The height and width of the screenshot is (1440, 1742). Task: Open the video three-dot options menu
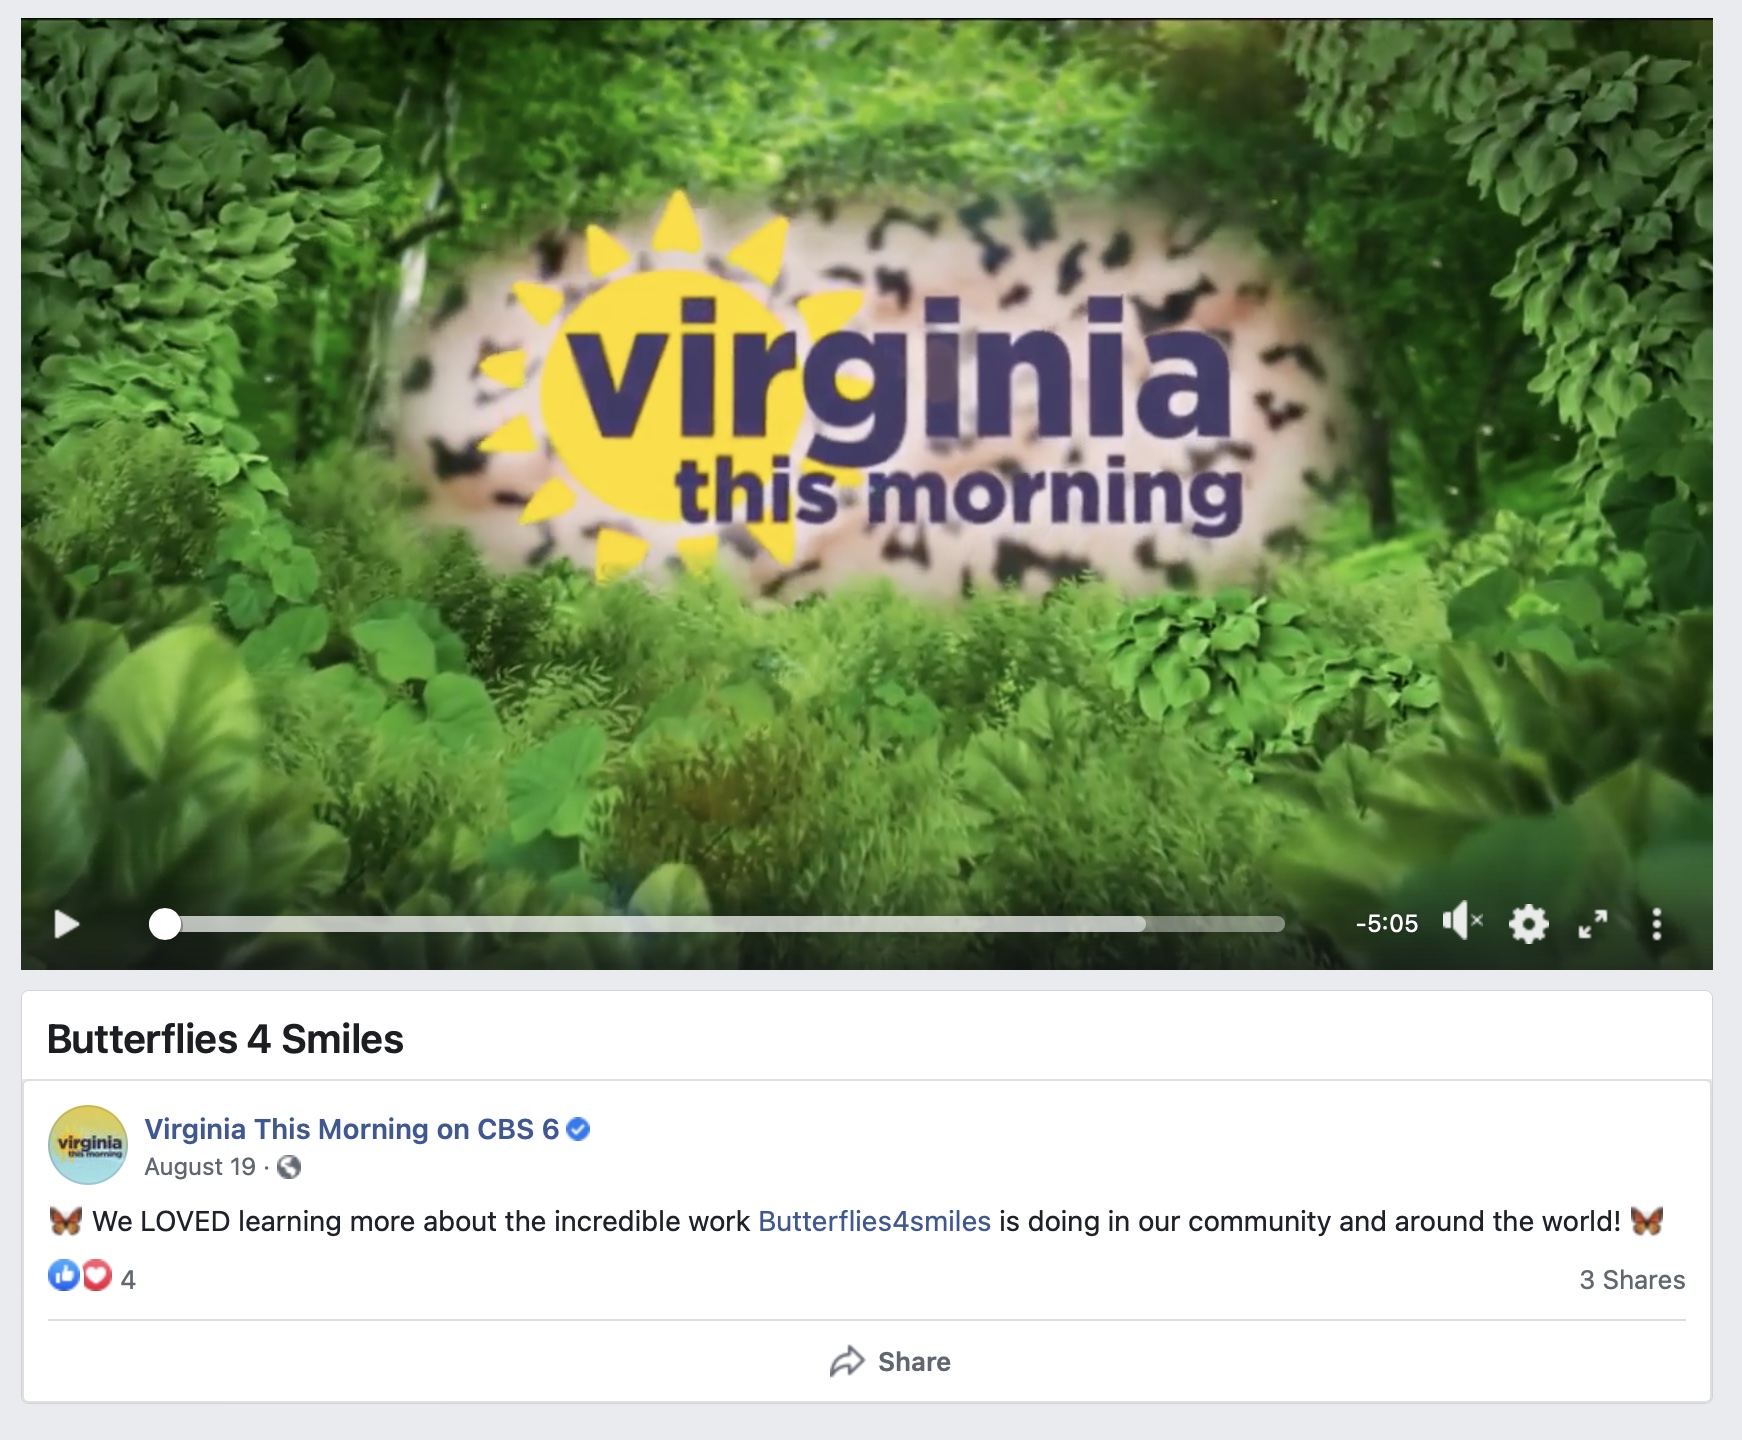tap(1656, 924)
